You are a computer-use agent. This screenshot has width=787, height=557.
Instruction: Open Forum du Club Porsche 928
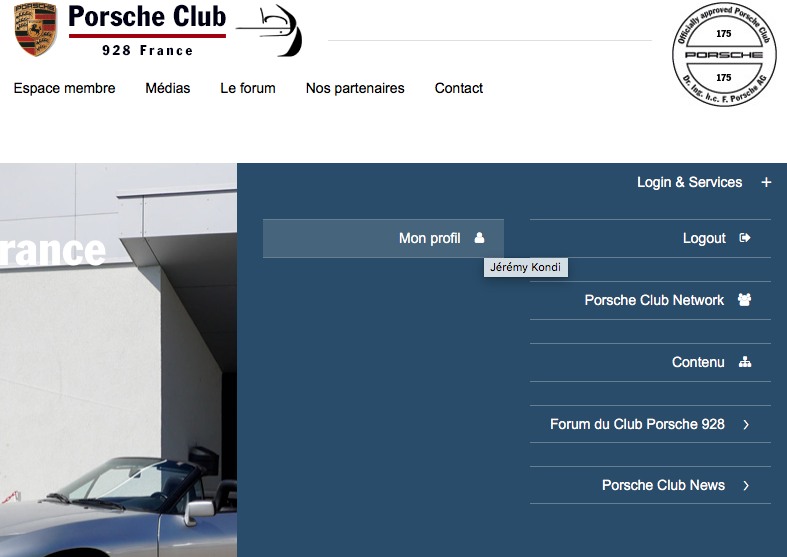(x=650, y=424)
